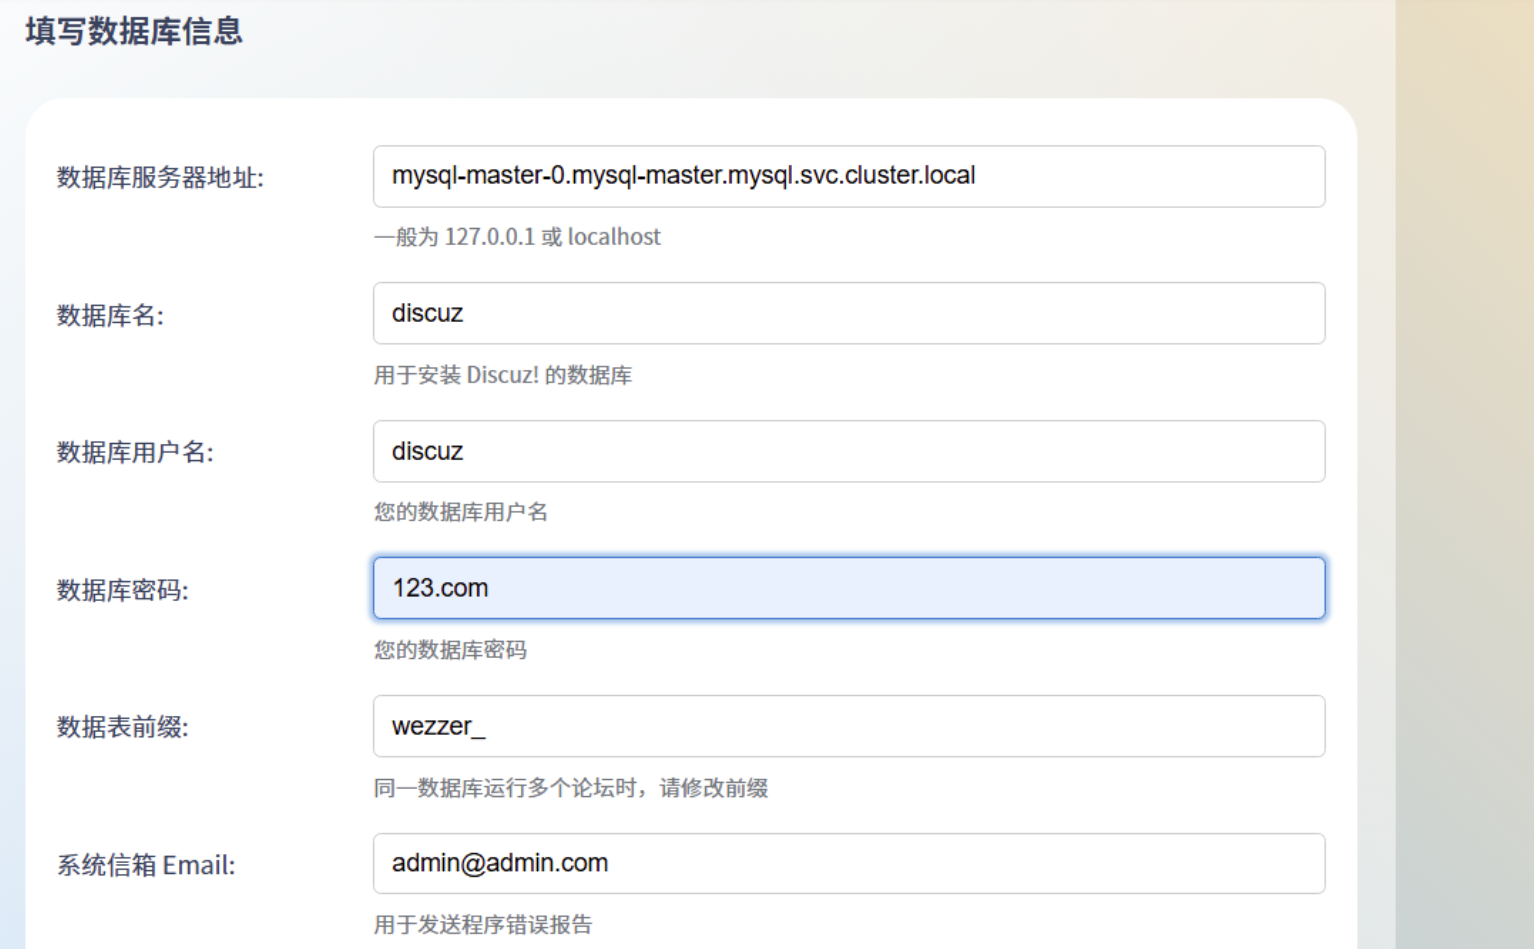Viewport: 1534px width, 949px height.
Task: Click hint text 您的数据库密码
Action: [x=450, y=650]
